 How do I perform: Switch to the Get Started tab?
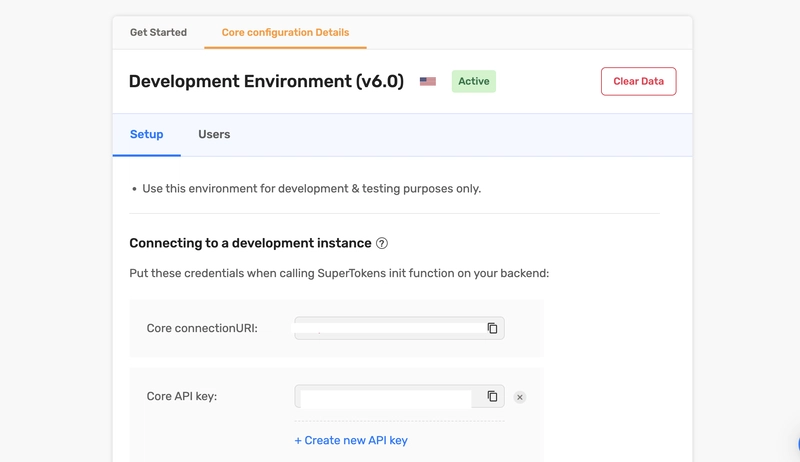click(158, 32)
